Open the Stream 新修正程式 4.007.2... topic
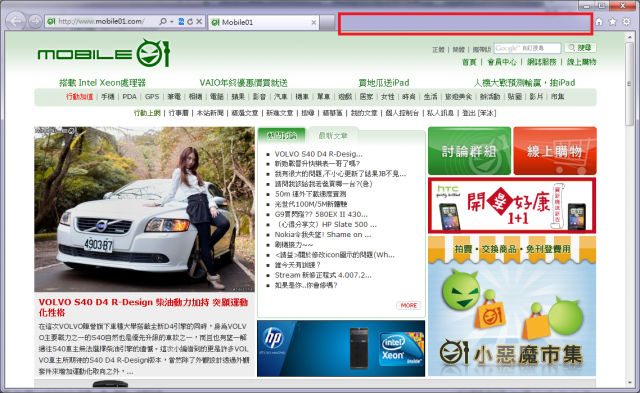 click(323, 275)
